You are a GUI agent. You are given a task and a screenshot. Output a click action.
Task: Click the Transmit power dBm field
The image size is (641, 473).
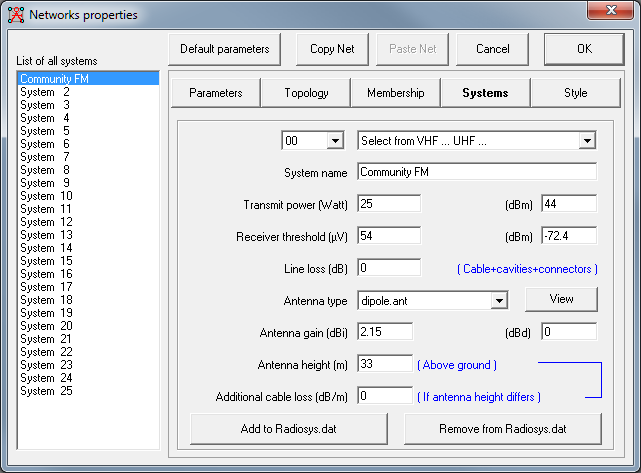pos(569,204)
